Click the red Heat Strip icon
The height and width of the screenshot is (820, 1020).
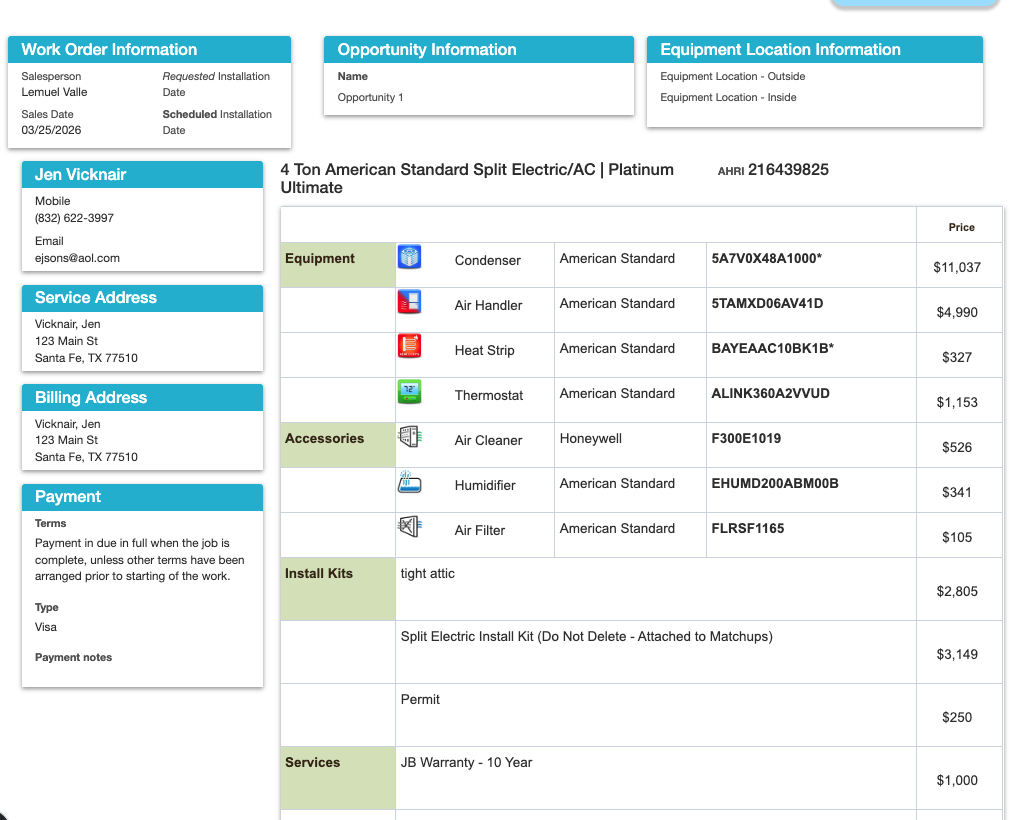pyautogui.click(x=410, y=347)
